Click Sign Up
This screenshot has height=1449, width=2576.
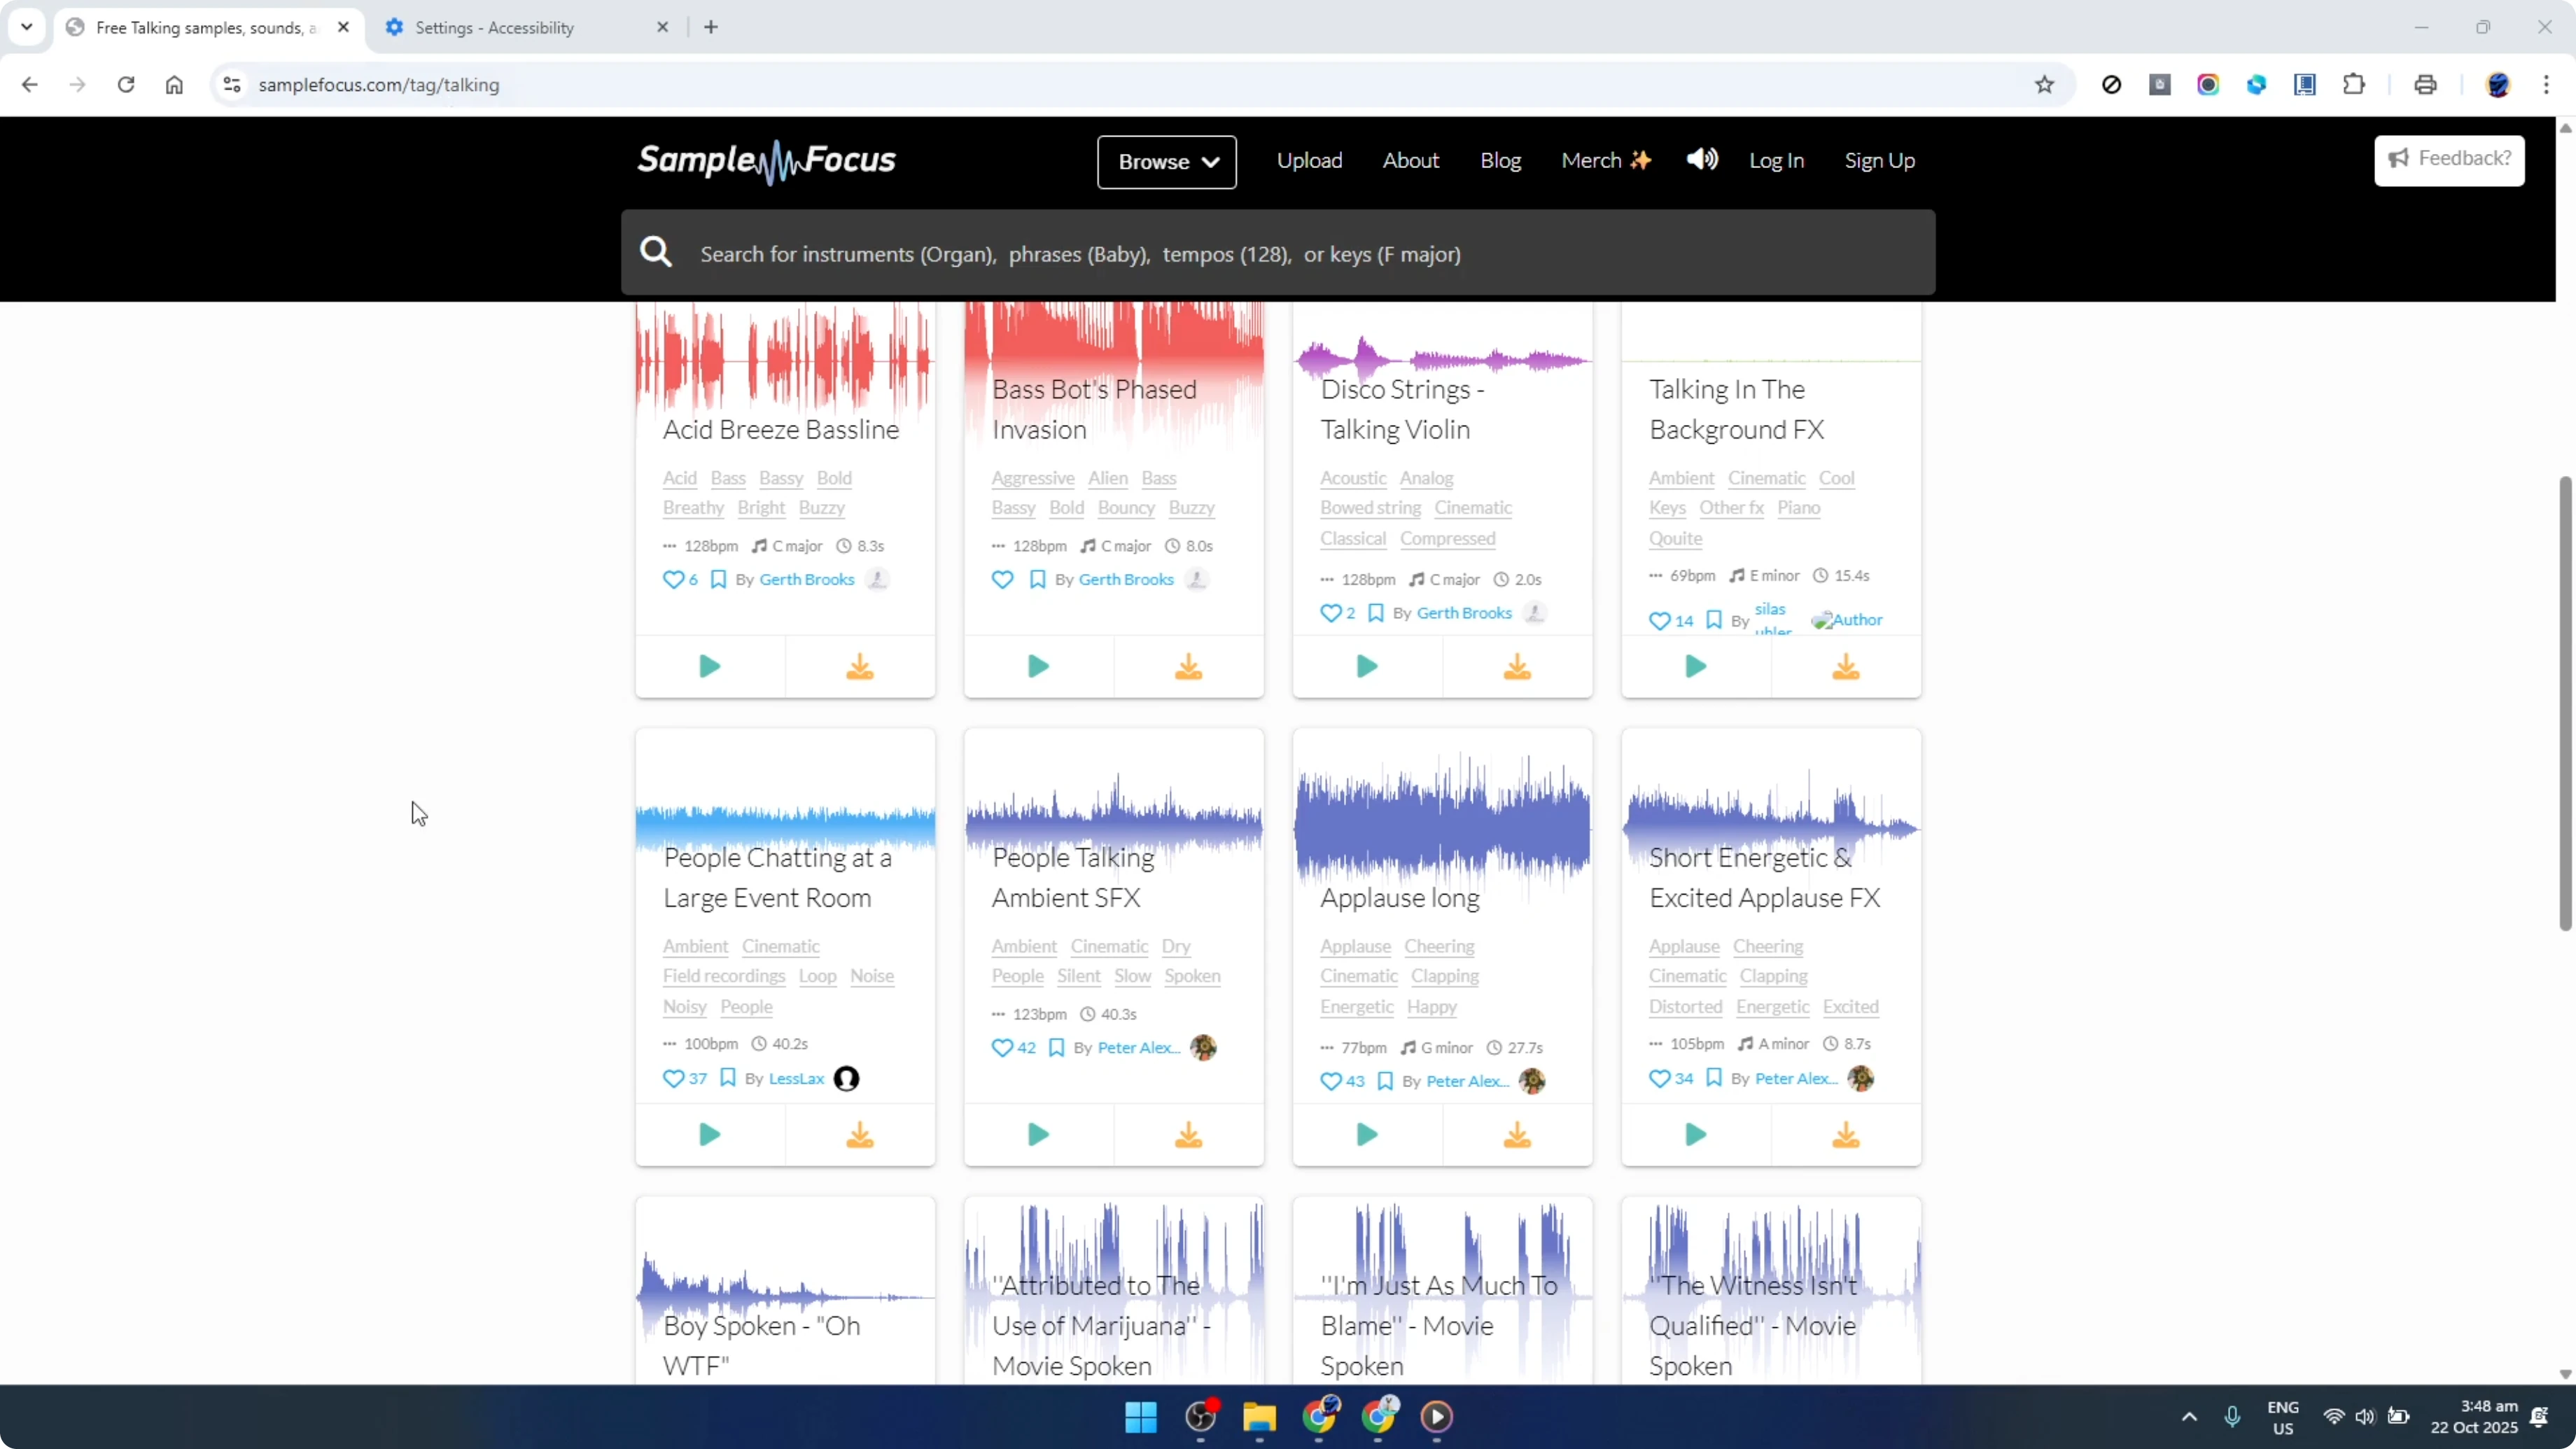[1879, 160]
